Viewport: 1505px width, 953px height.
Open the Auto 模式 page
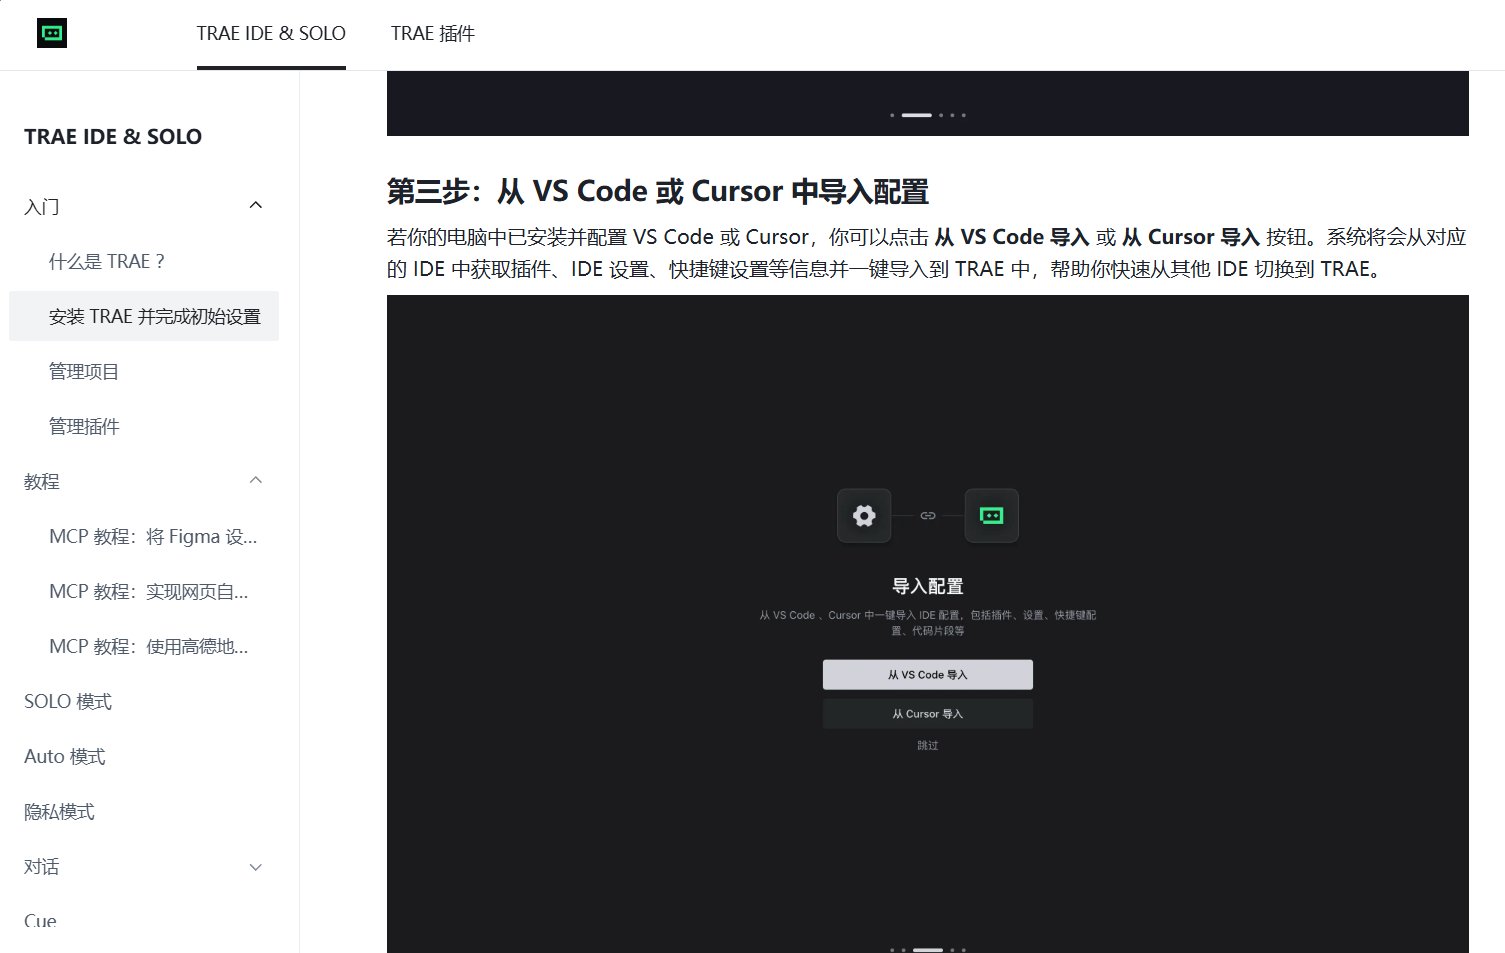click(x=65, y=757)
